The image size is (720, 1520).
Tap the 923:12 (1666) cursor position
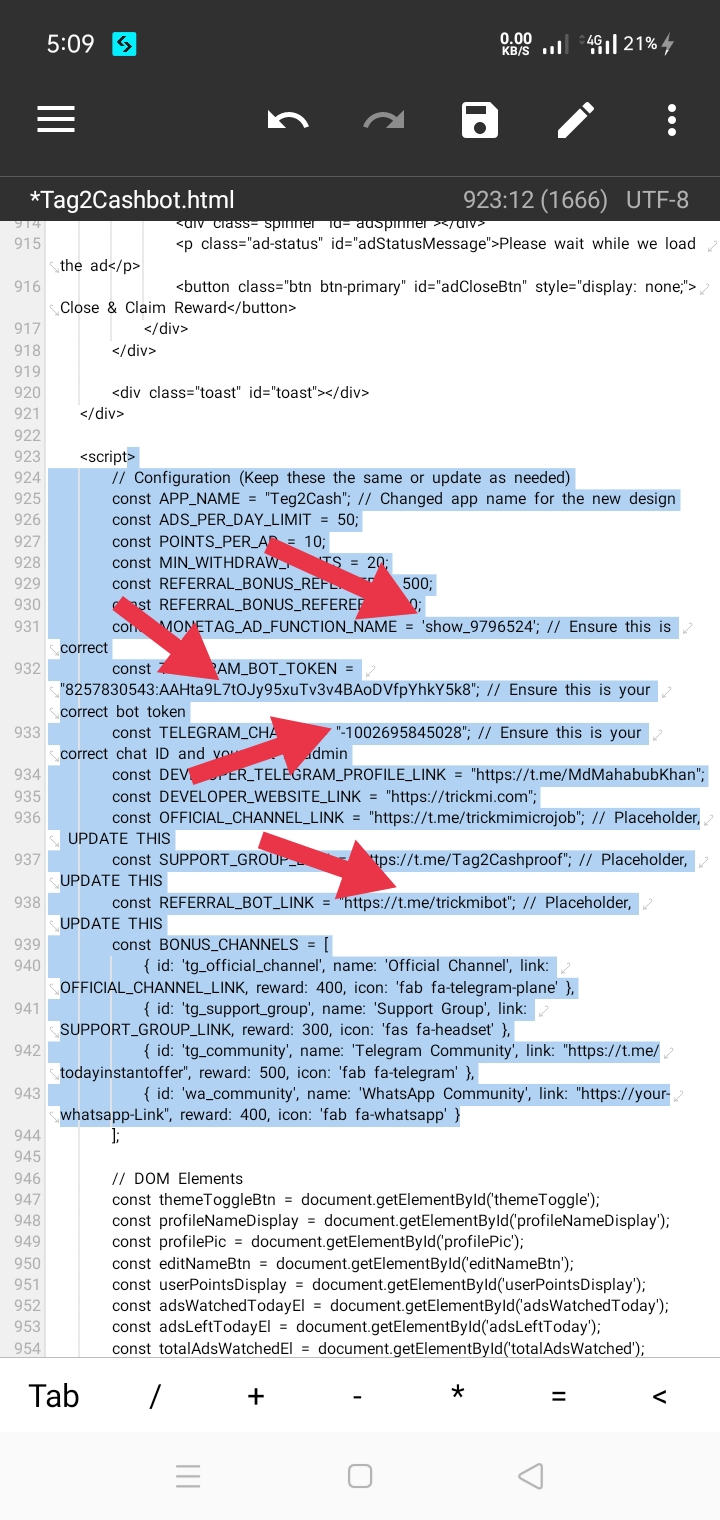click(x=535, y=199)
